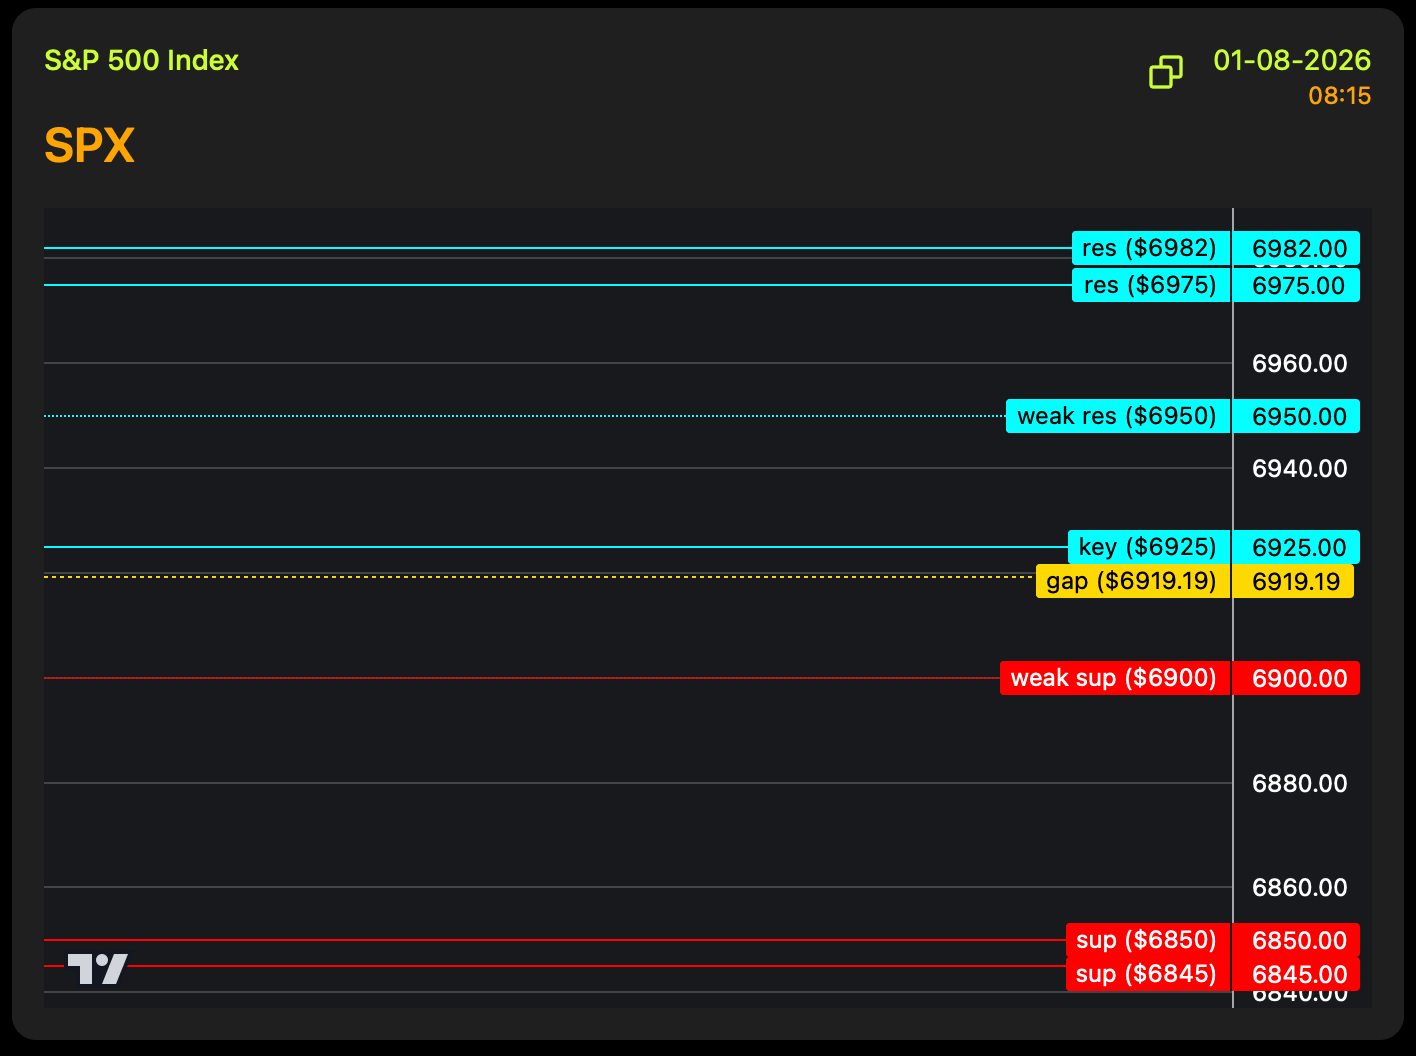The width and height of the screenshot is (1416, 1056).
Task: Click the copy/duplicate windows icon
Action: (x=1165, y=72)
